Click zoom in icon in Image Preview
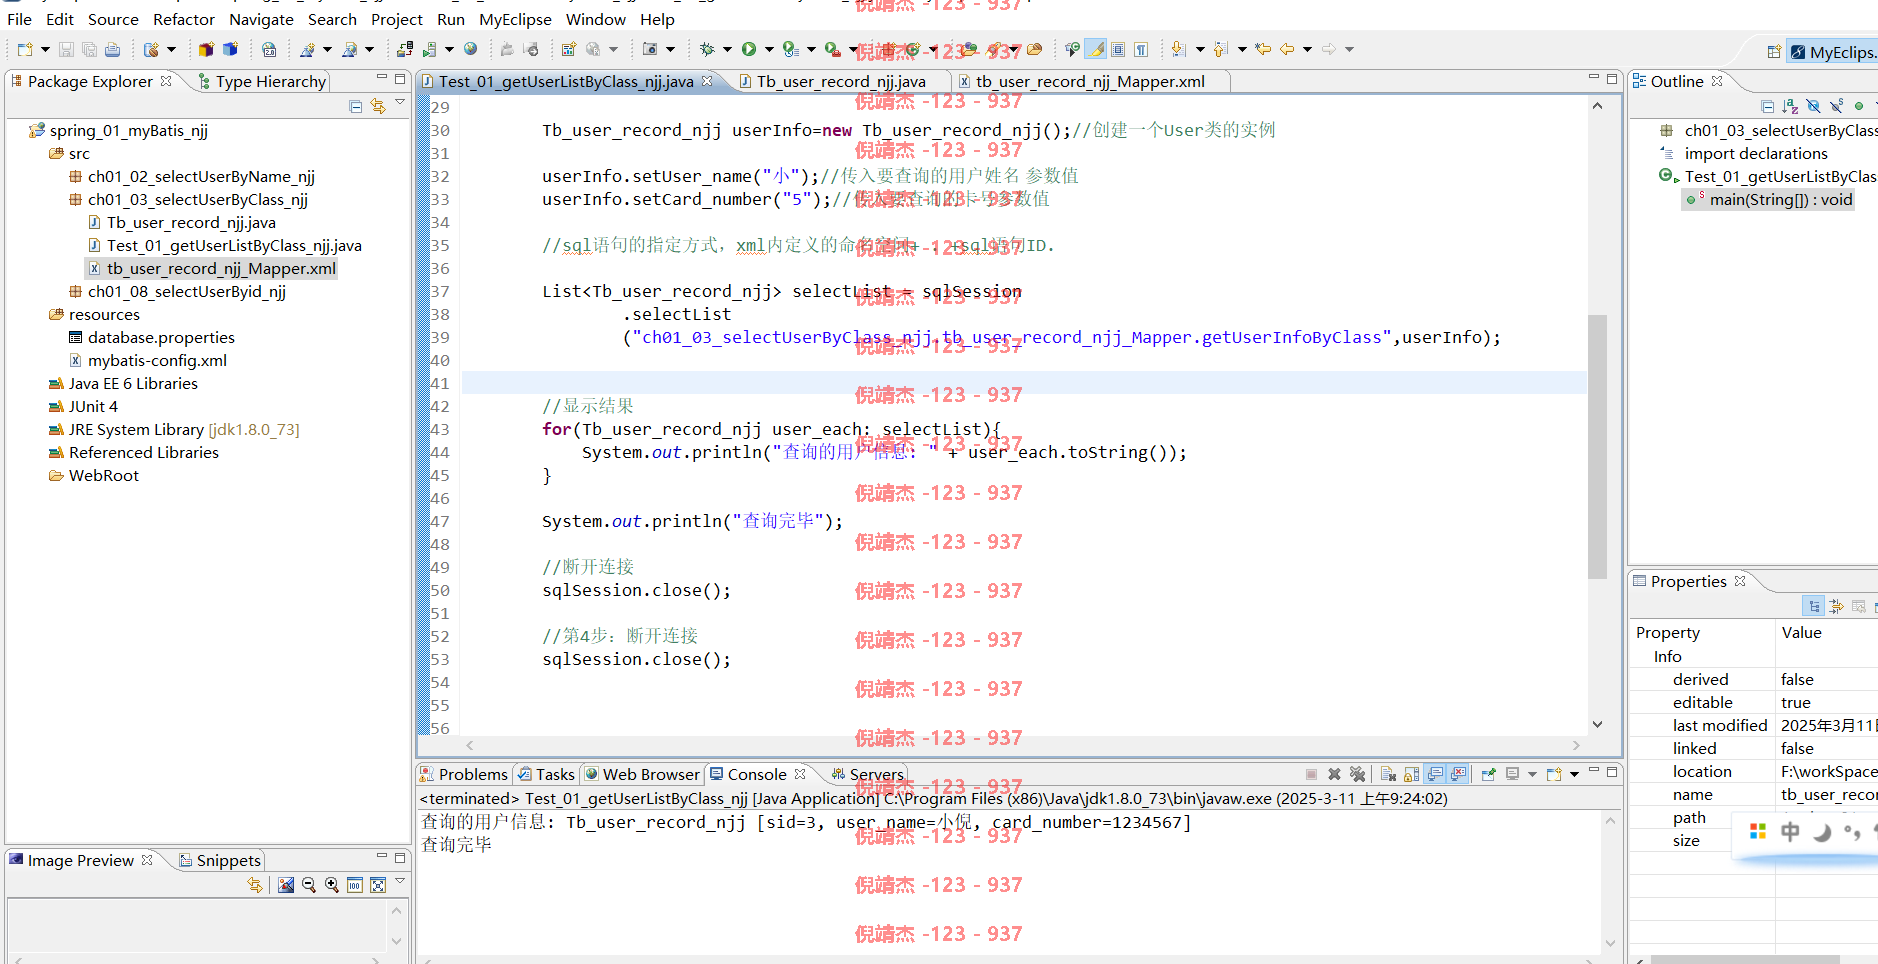The width and height of the screenshot is (1878, 964). [332, 885]
